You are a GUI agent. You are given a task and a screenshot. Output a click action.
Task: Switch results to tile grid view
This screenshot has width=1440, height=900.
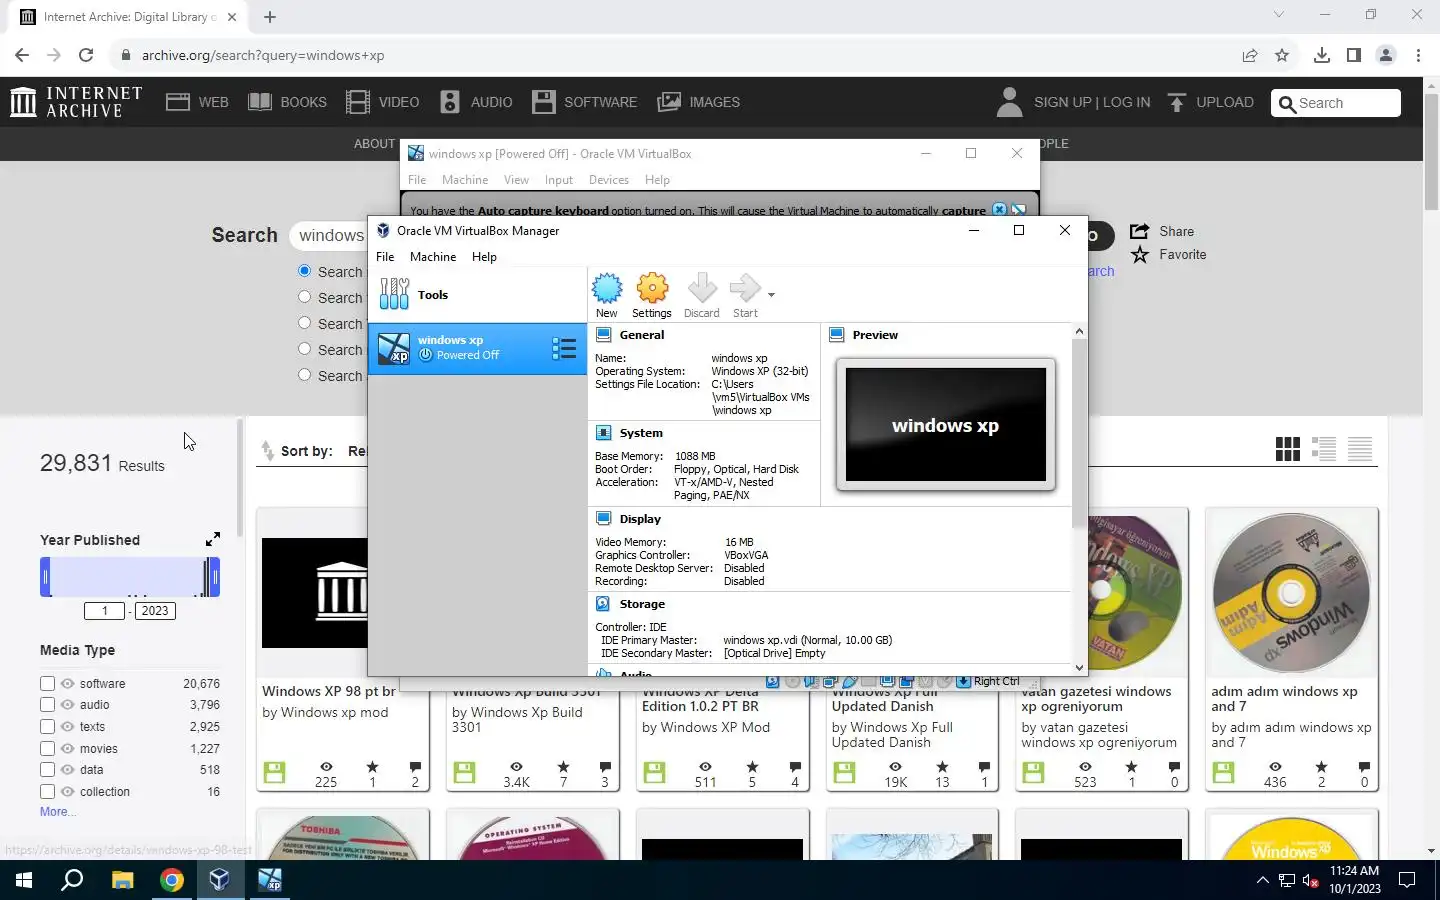pyautogui.click(x=1288, y=449)
